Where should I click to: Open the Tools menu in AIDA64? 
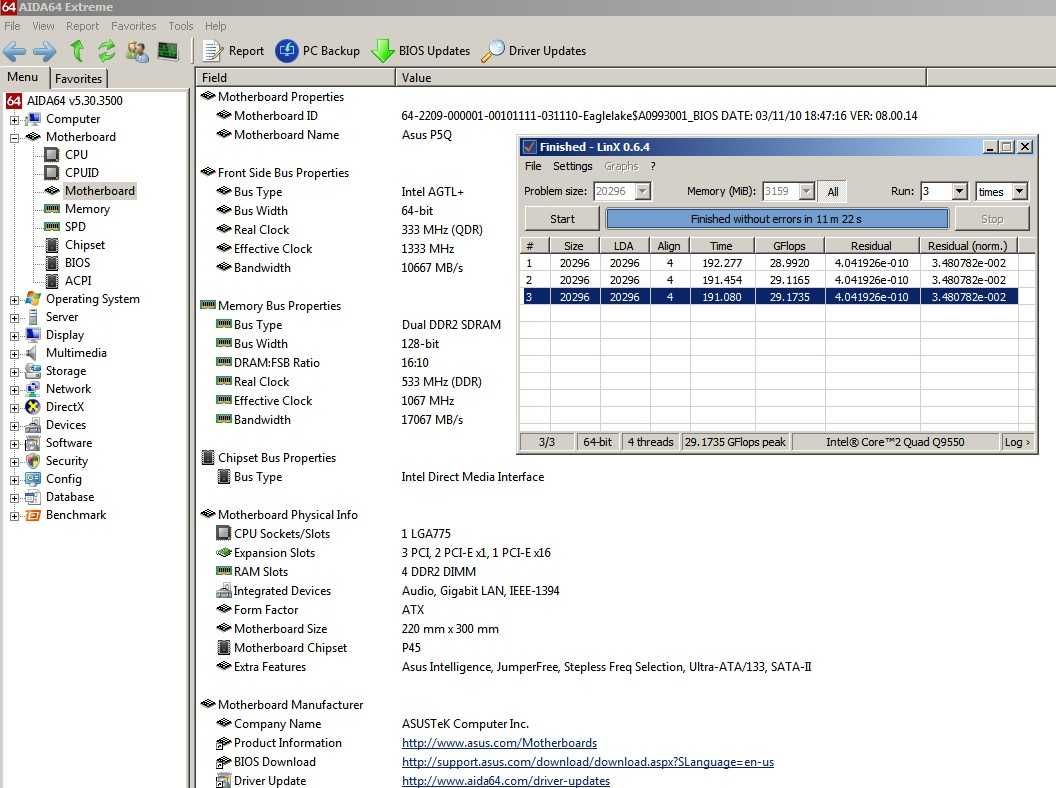(181, 26)
